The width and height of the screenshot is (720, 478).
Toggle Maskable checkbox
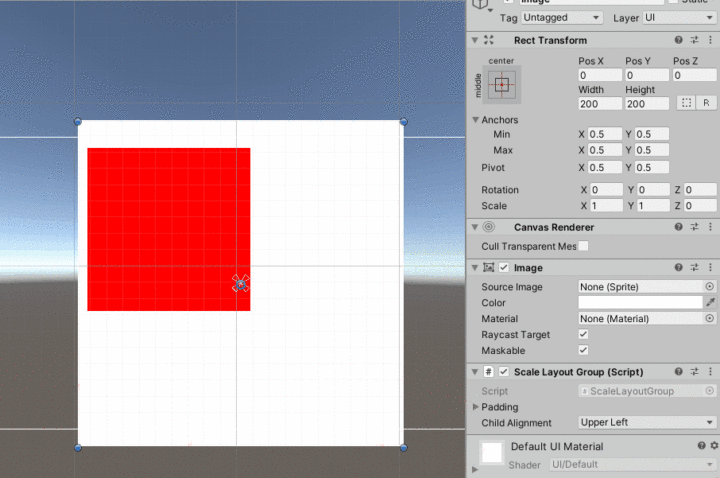point(583,350)
